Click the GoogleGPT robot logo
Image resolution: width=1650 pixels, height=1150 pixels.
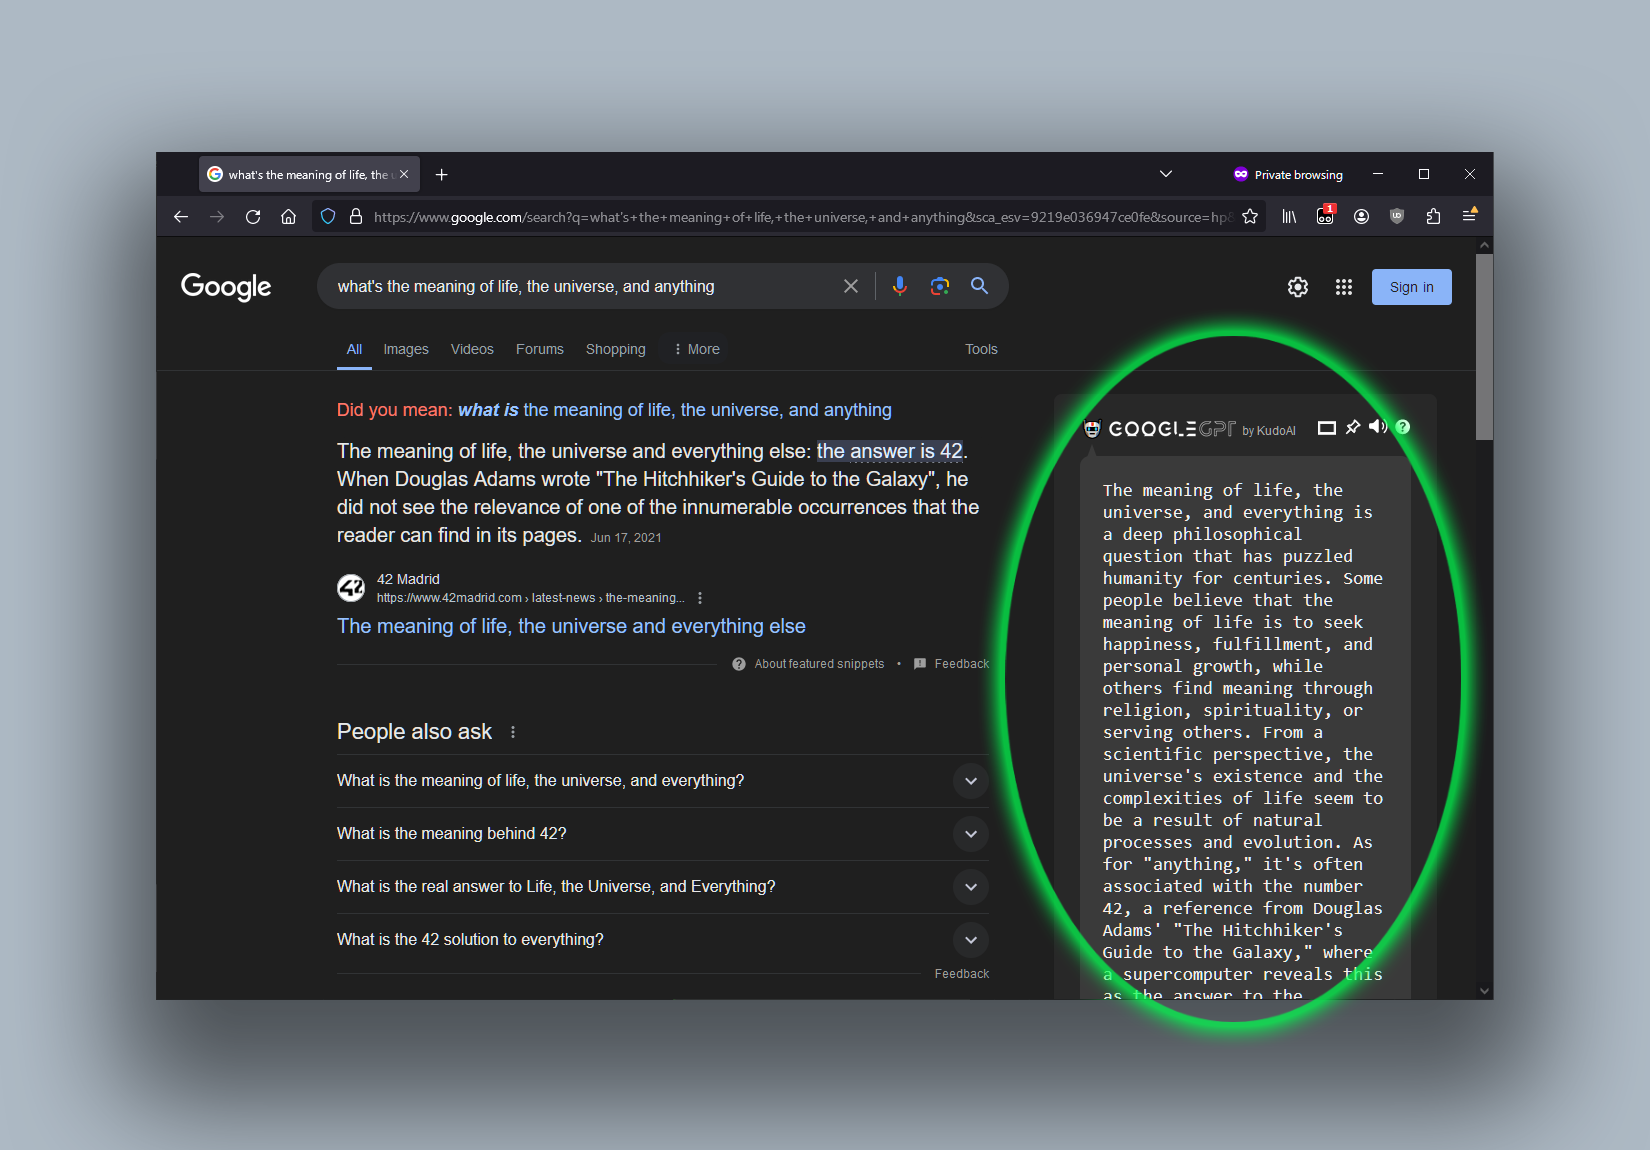pos(1093,429)
